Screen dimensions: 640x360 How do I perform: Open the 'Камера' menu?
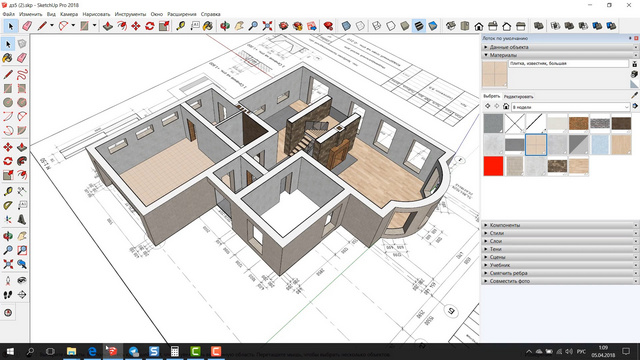[x=69, y=14]
